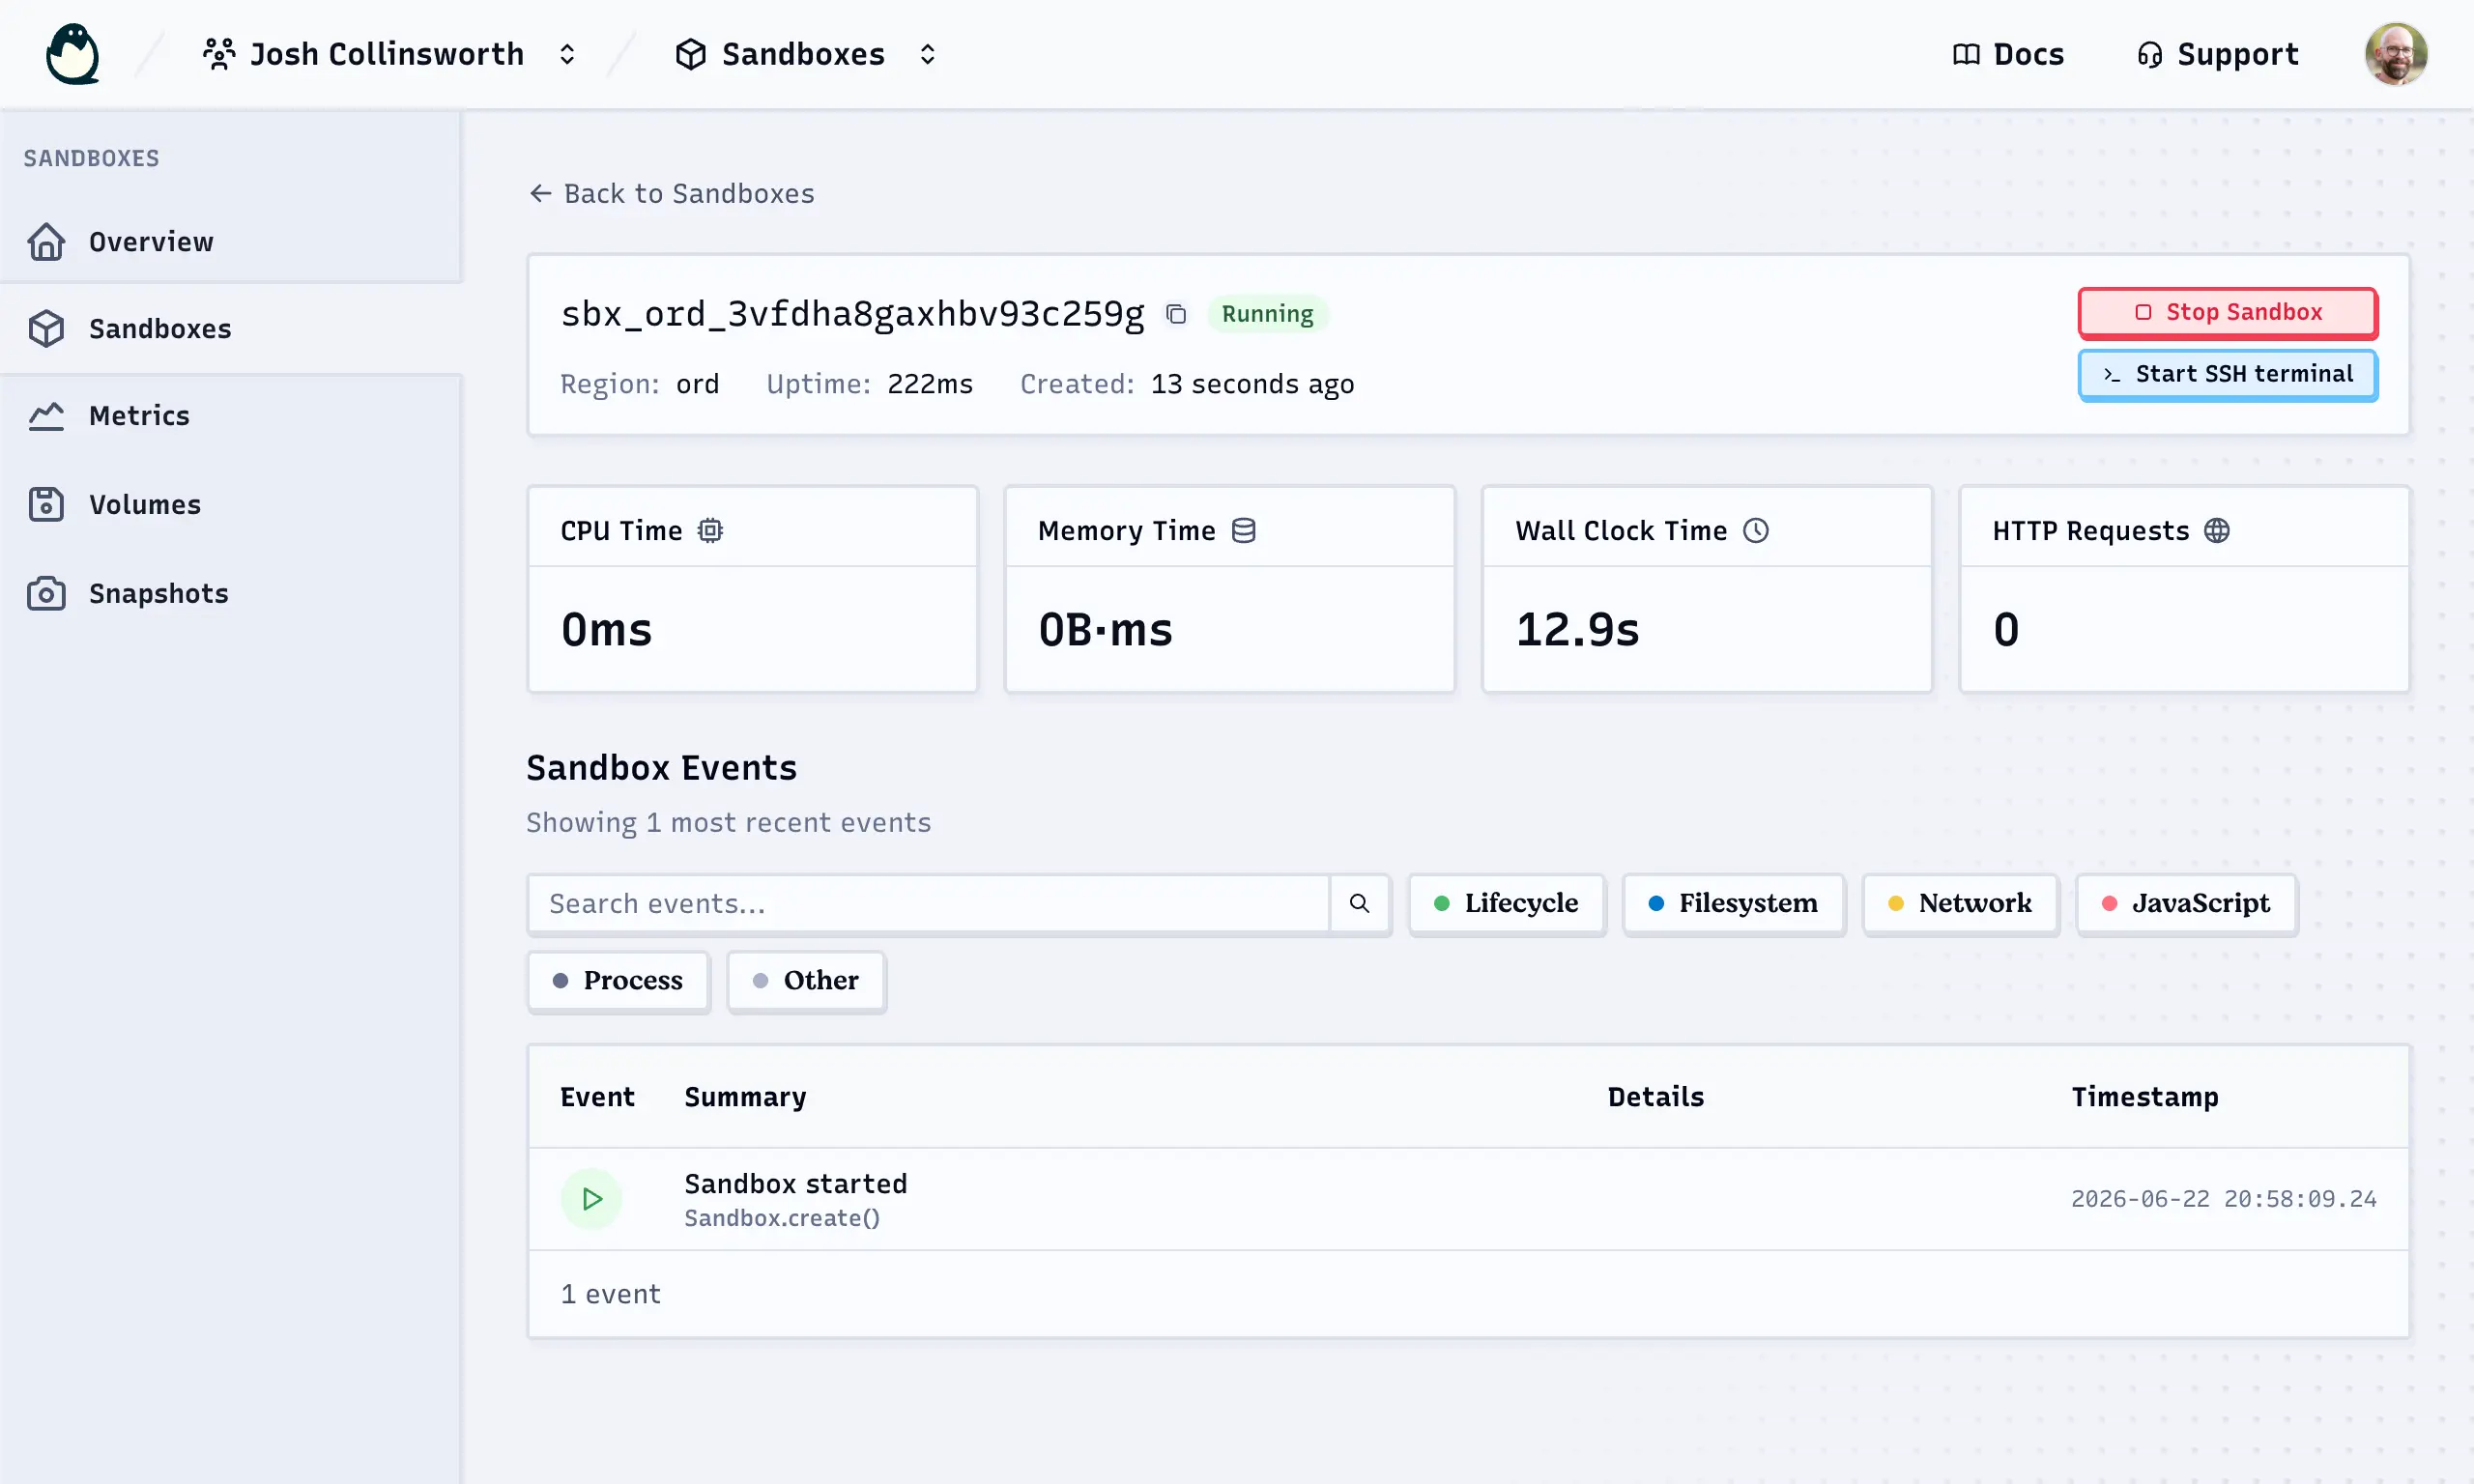Toggle the Other event filter
This screenshot has height=1484, width=2474.
pos(806,980)
